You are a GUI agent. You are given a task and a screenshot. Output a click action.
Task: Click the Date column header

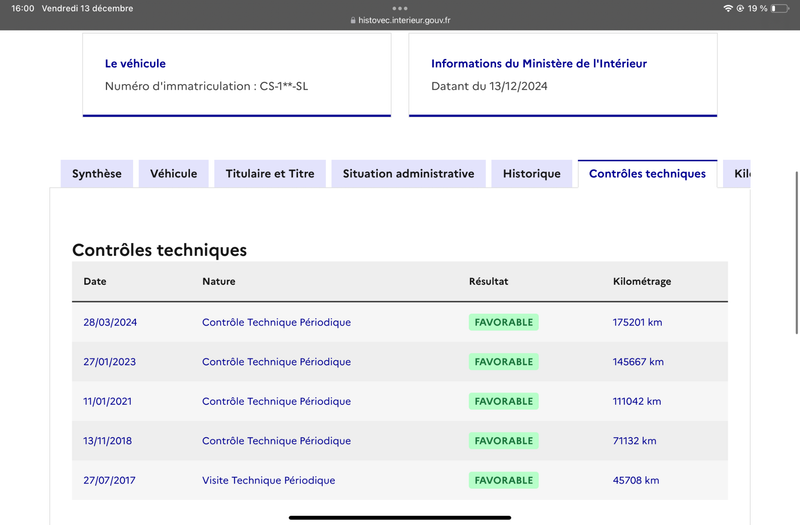tap(95, 282)
